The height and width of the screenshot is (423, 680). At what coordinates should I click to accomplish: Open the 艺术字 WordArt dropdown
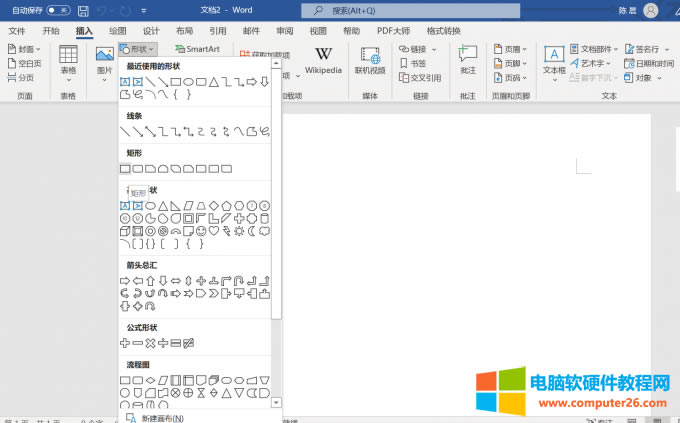(593, 63)
